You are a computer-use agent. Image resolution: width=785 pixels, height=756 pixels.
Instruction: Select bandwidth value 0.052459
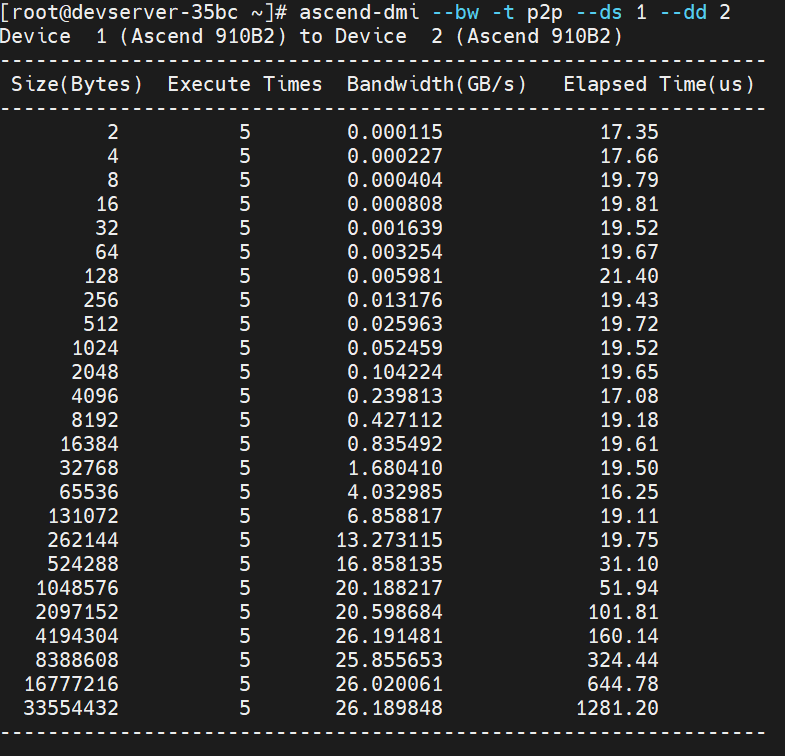click(x=395, y=348)
